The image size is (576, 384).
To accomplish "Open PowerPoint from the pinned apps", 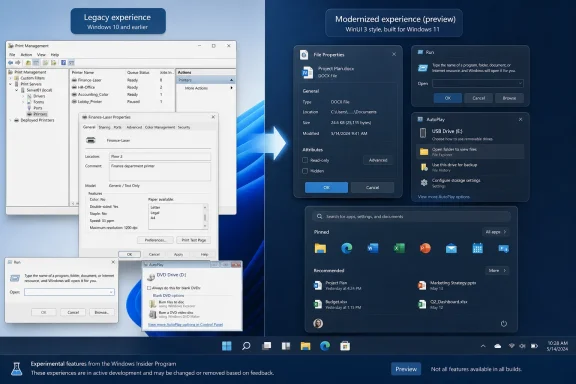I will tap(425, 248).
